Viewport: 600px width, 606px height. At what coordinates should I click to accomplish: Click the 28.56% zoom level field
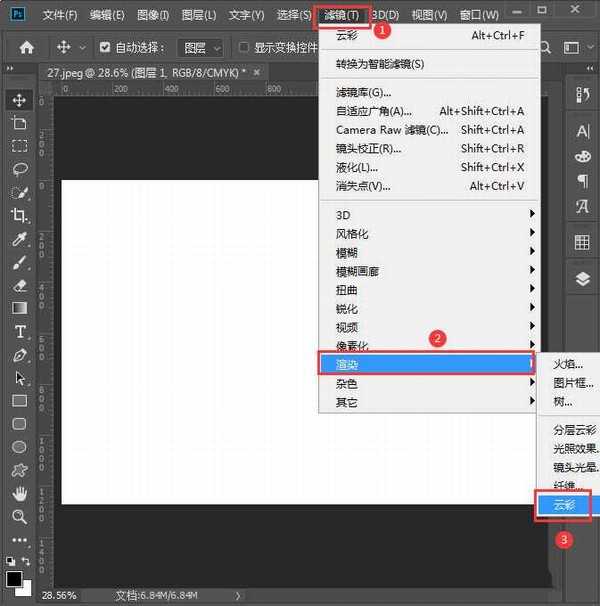(x=60, y=595)
